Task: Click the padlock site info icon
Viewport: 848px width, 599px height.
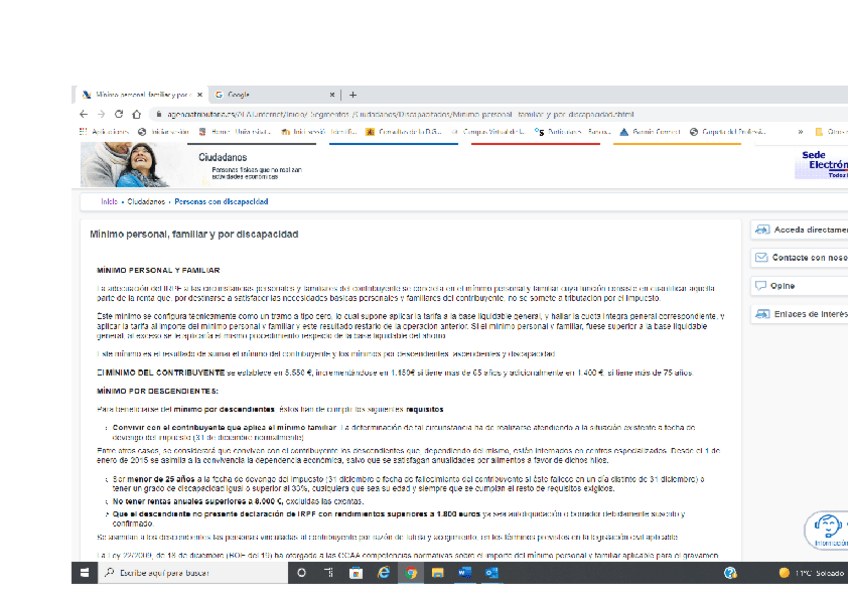Action: tap(158, 114)
